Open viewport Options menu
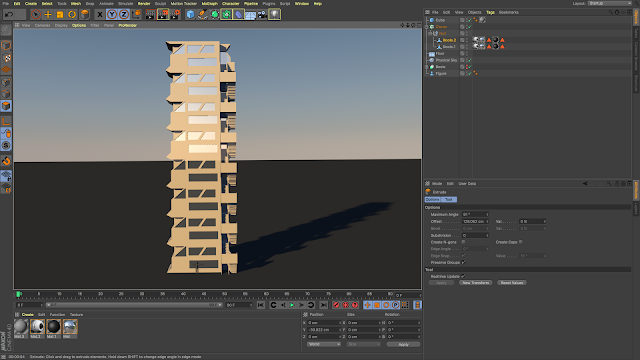Image resolution: width=640 pixels, height=360 pixels. pos(79,25)
